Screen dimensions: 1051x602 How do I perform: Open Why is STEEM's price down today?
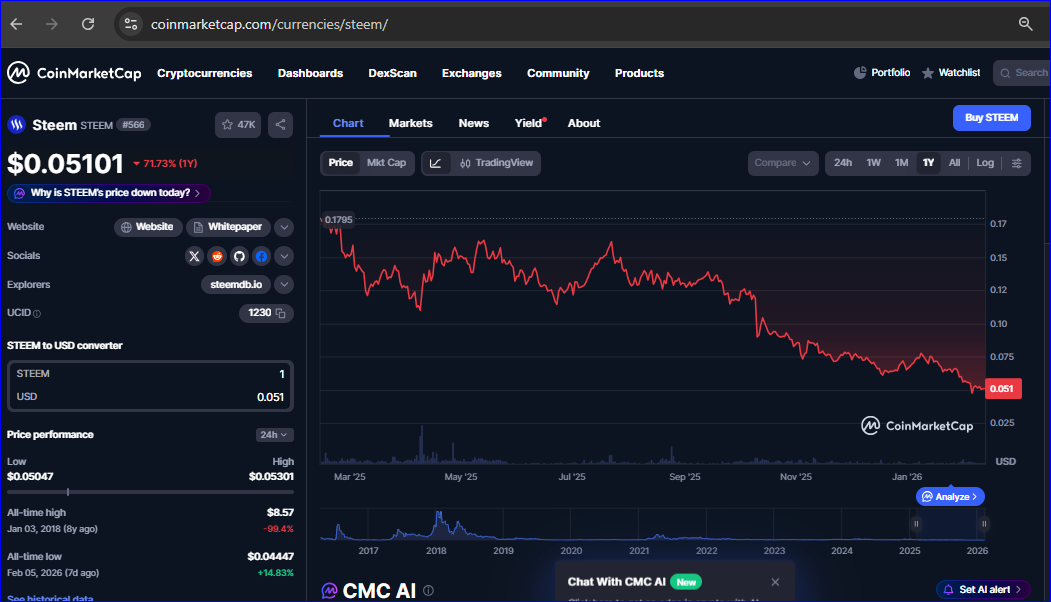point(109,193)
